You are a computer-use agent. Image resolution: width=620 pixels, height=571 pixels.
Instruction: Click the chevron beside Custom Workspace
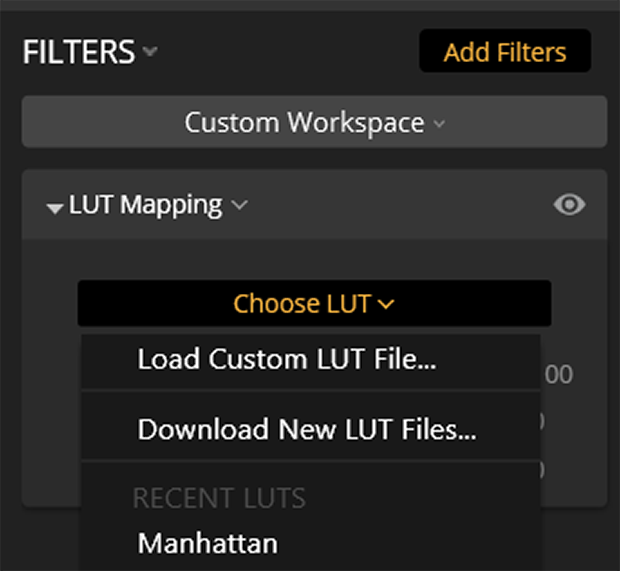(439, 124)
